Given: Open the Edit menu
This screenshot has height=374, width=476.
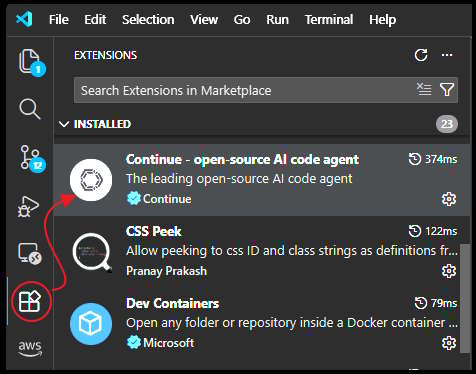Looking at the screenshot, I should pyautogui.click(x=95, y=20).
